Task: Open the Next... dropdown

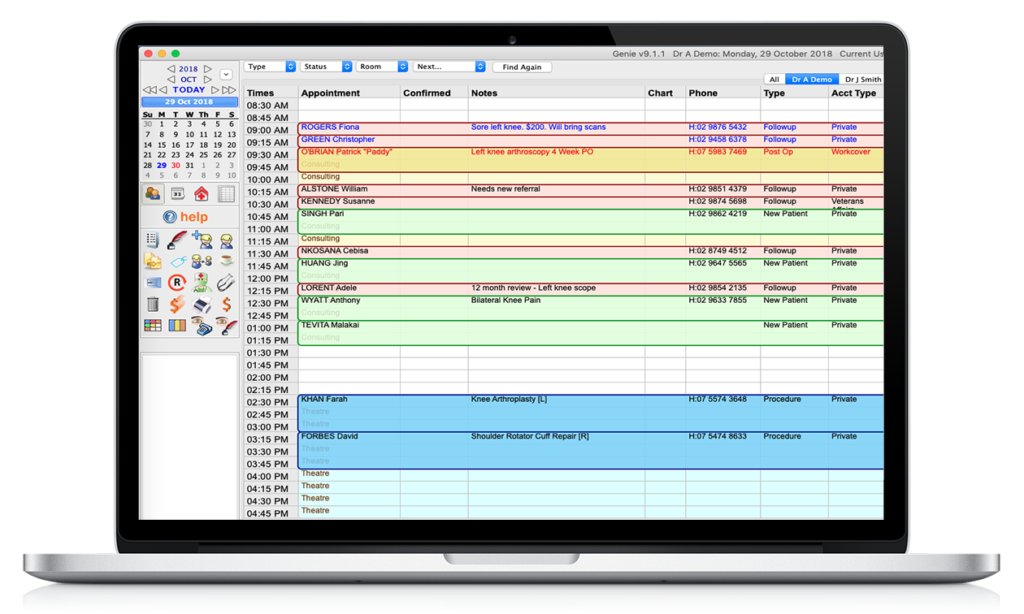Action: [449, 67]
